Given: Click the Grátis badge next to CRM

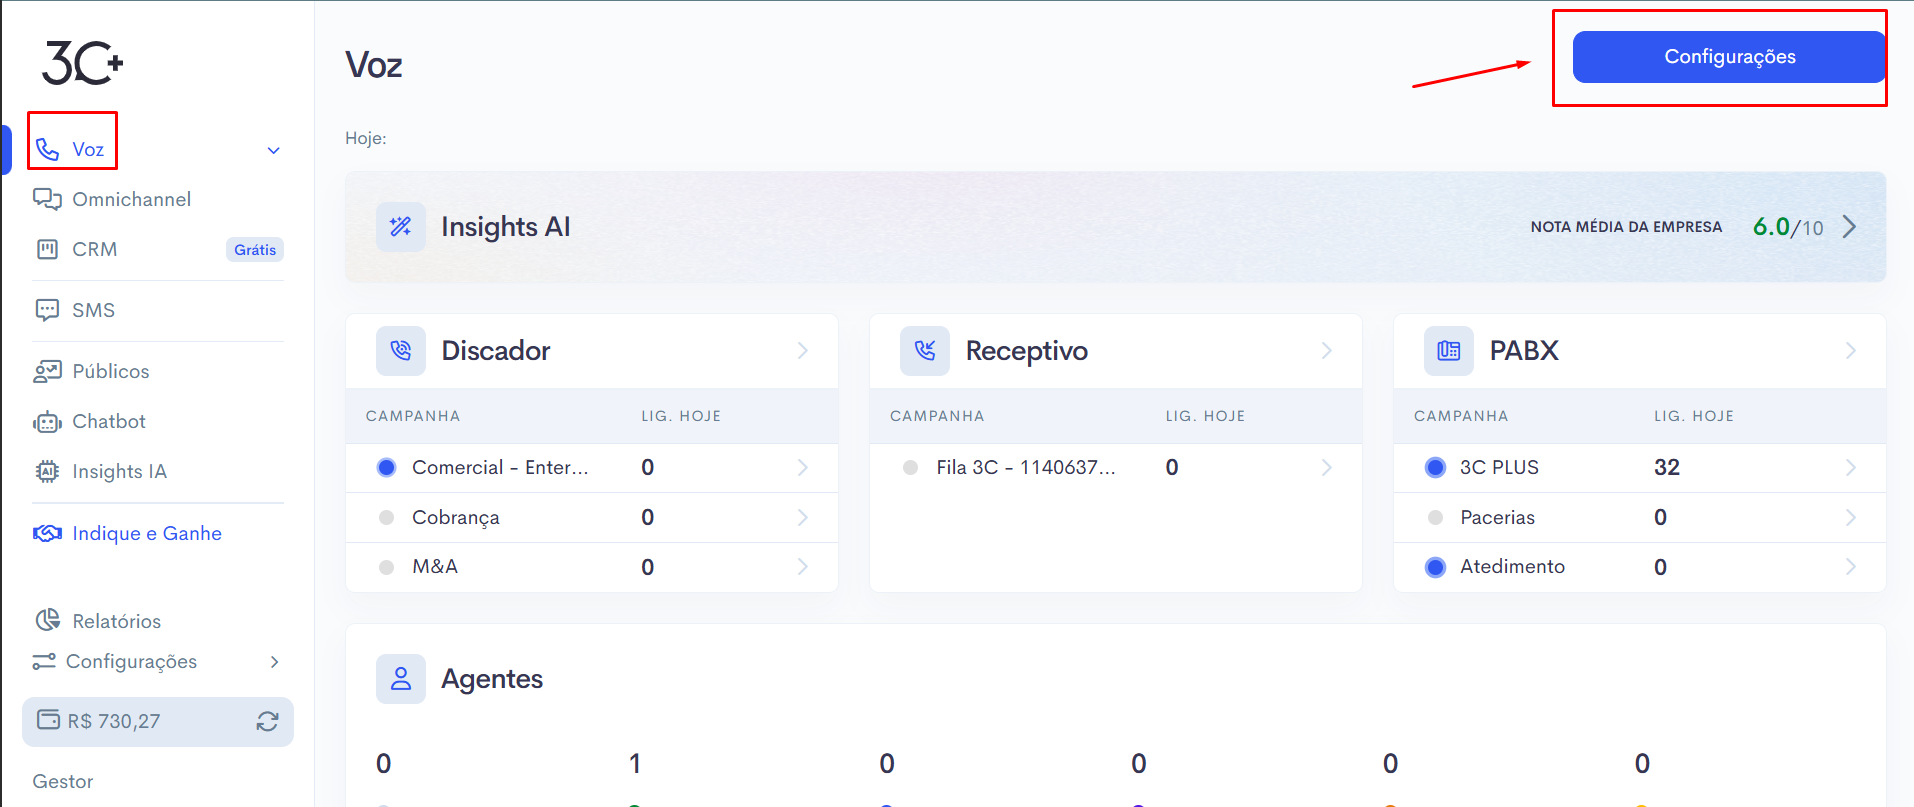Looking at the screenshot, I should pyautogui.click(x=255, y=250).
